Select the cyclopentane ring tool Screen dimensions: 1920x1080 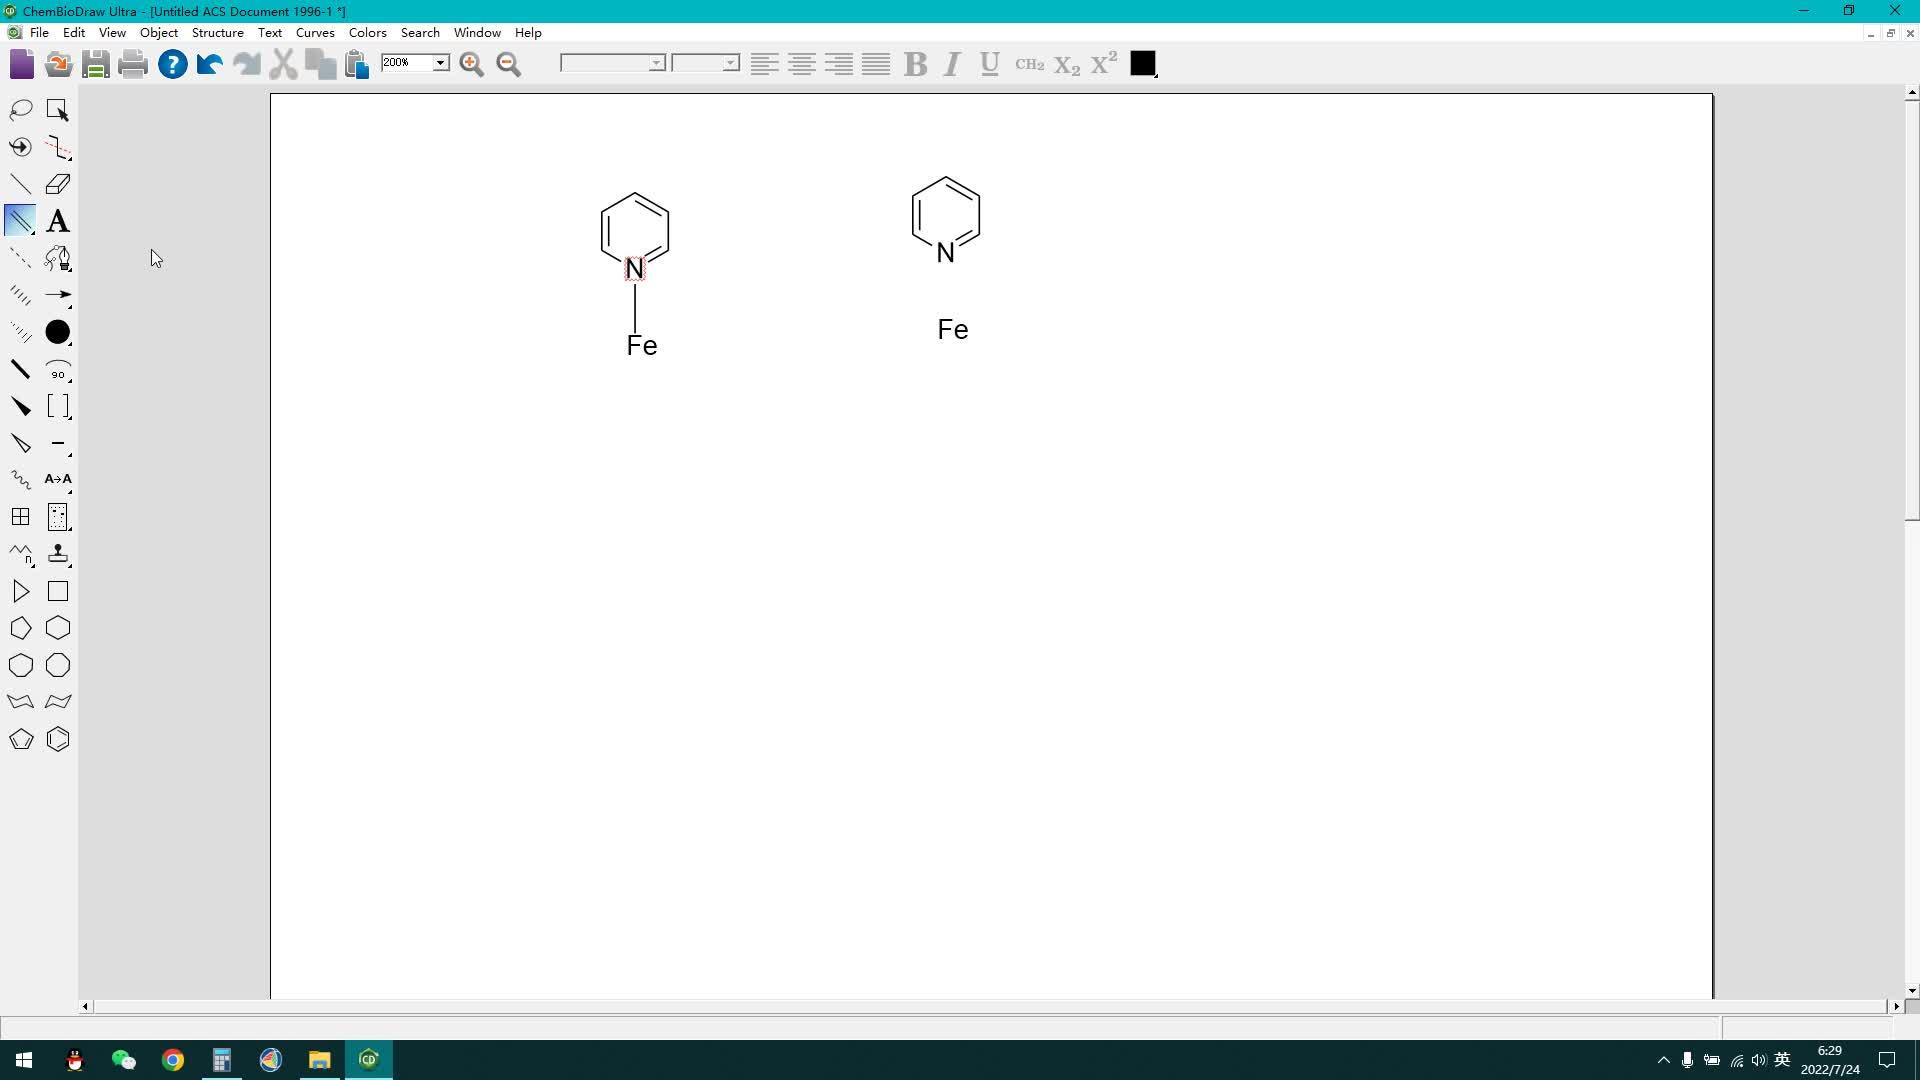click(20, 628)
